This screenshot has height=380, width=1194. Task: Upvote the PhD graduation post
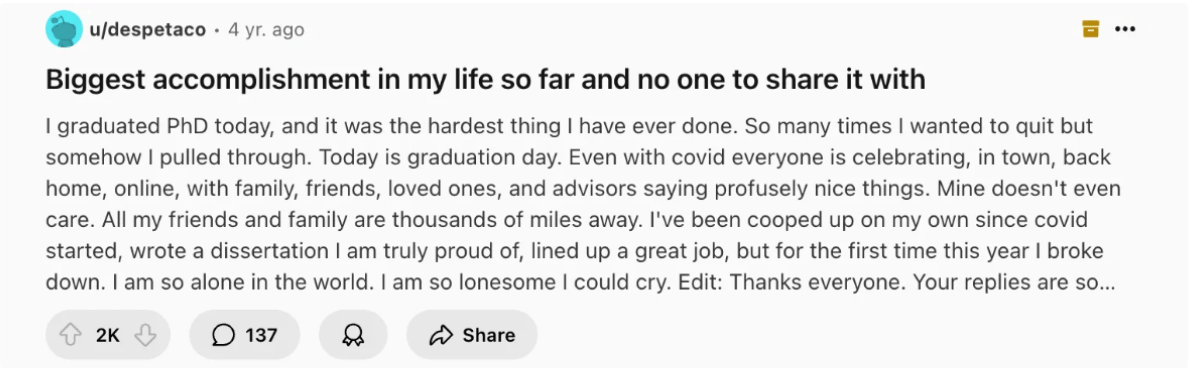click(x=71, y=335)
